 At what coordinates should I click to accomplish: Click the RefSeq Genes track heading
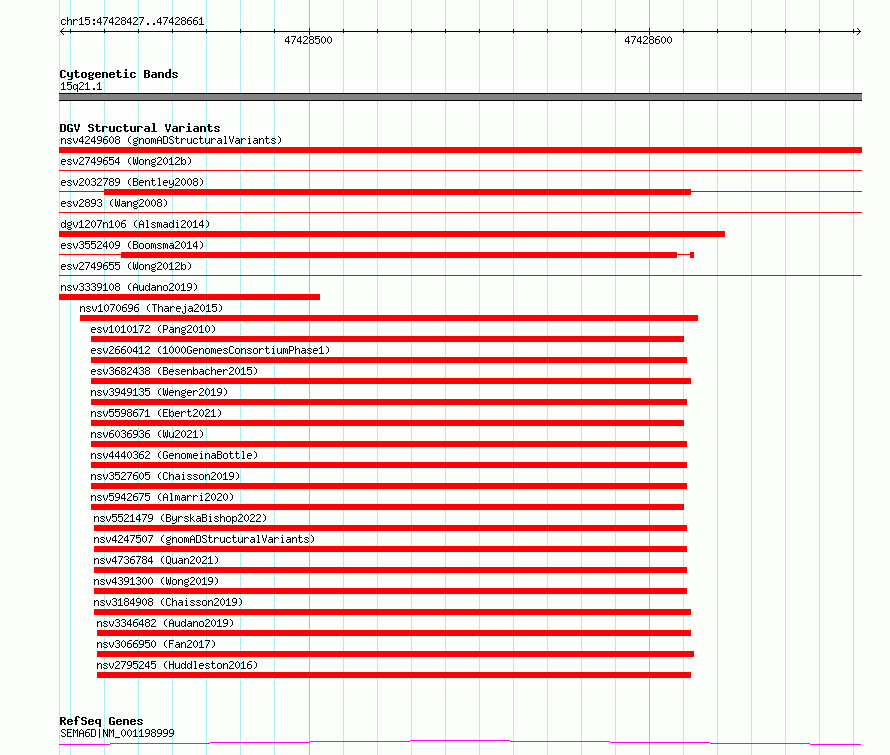tap(101, 721)
